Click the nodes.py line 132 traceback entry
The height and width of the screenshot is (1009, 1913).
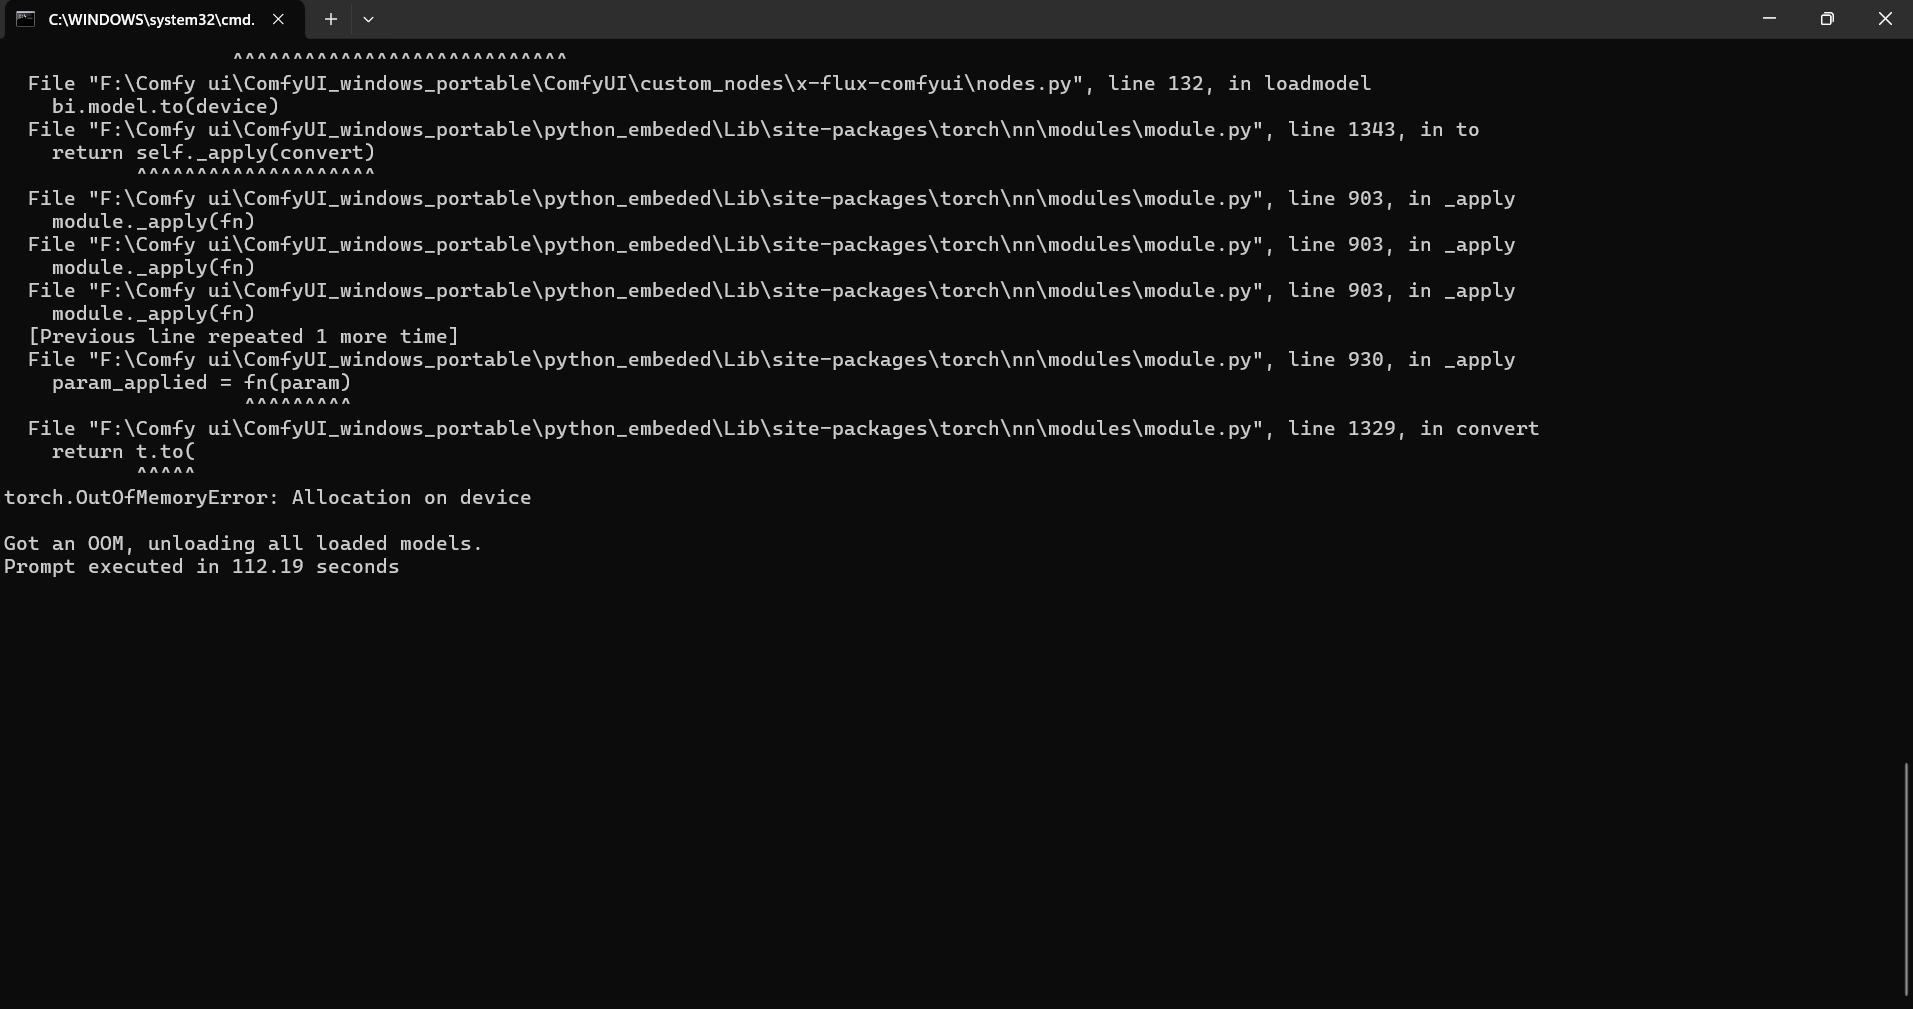point(699,84)
